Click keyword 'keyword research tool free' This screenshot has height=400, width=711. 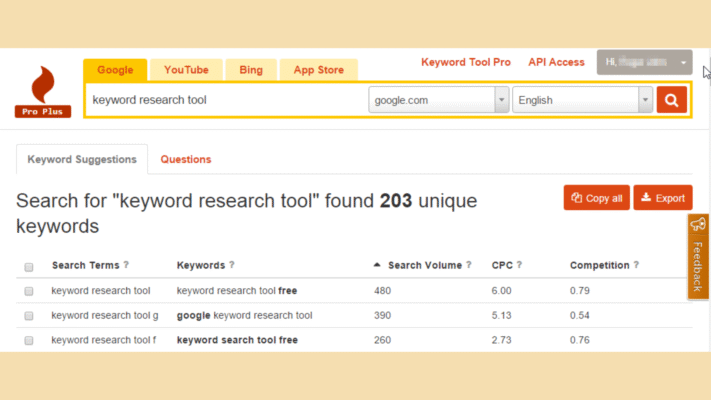237,291
